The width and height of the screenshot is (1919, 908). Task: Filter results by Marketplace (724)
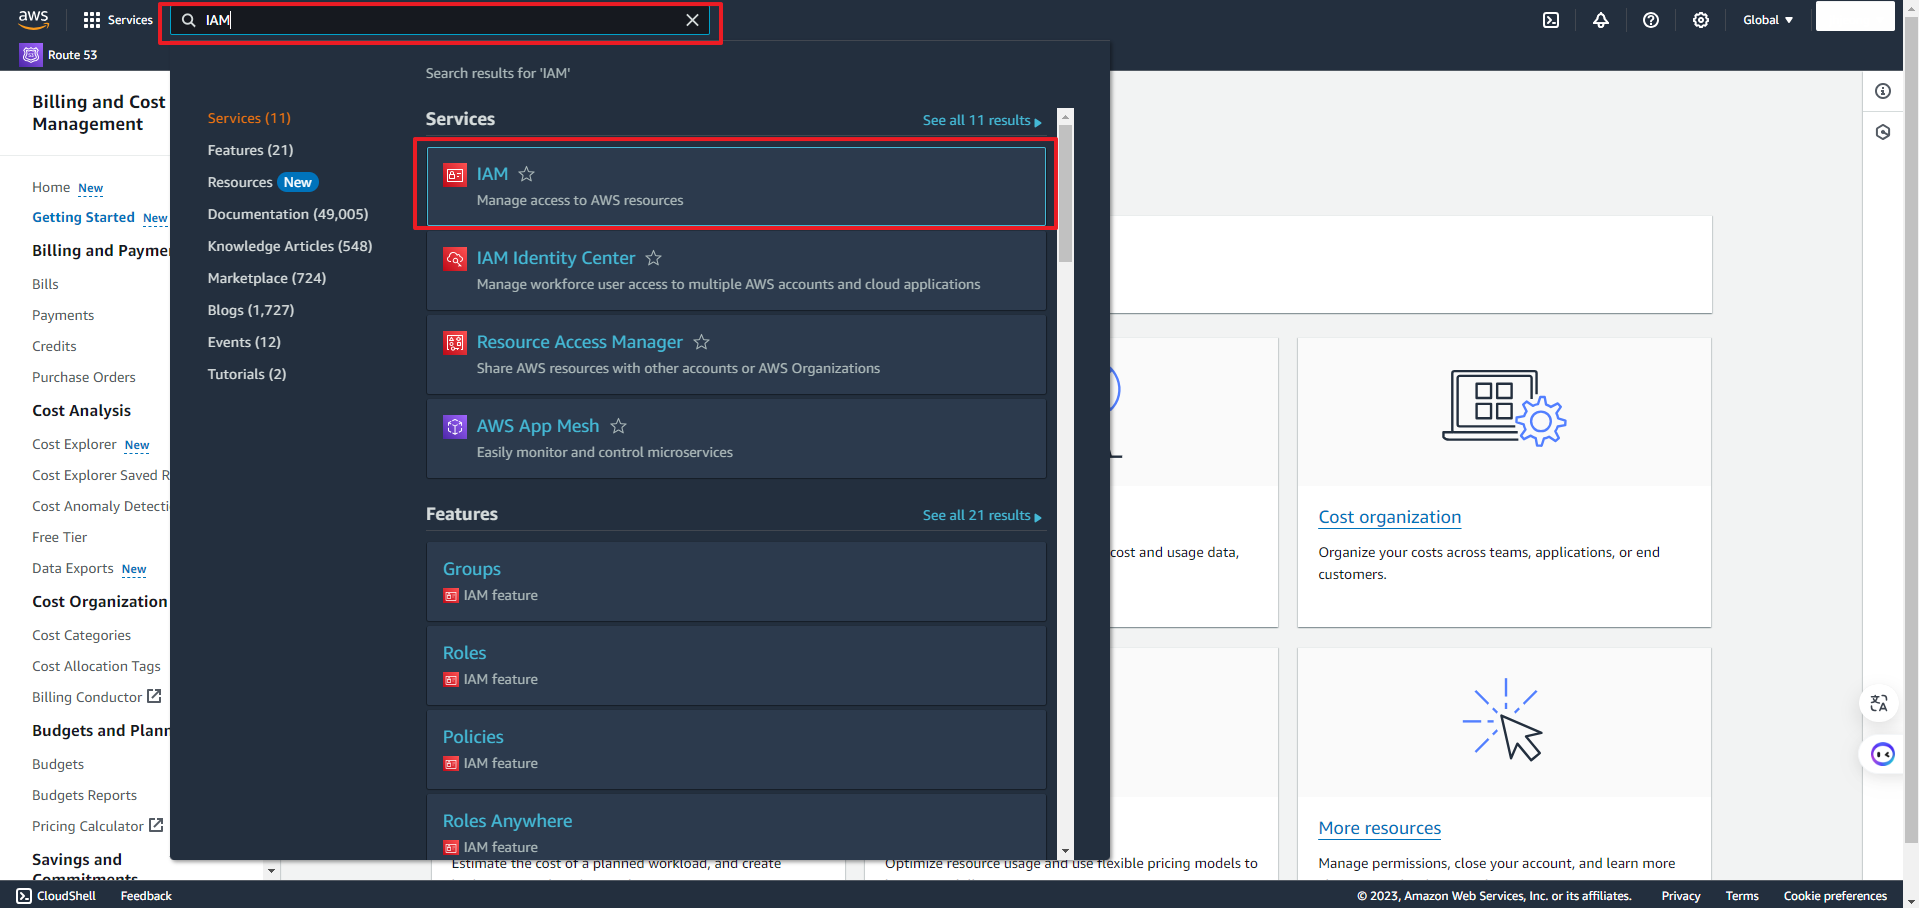point(267,278)
